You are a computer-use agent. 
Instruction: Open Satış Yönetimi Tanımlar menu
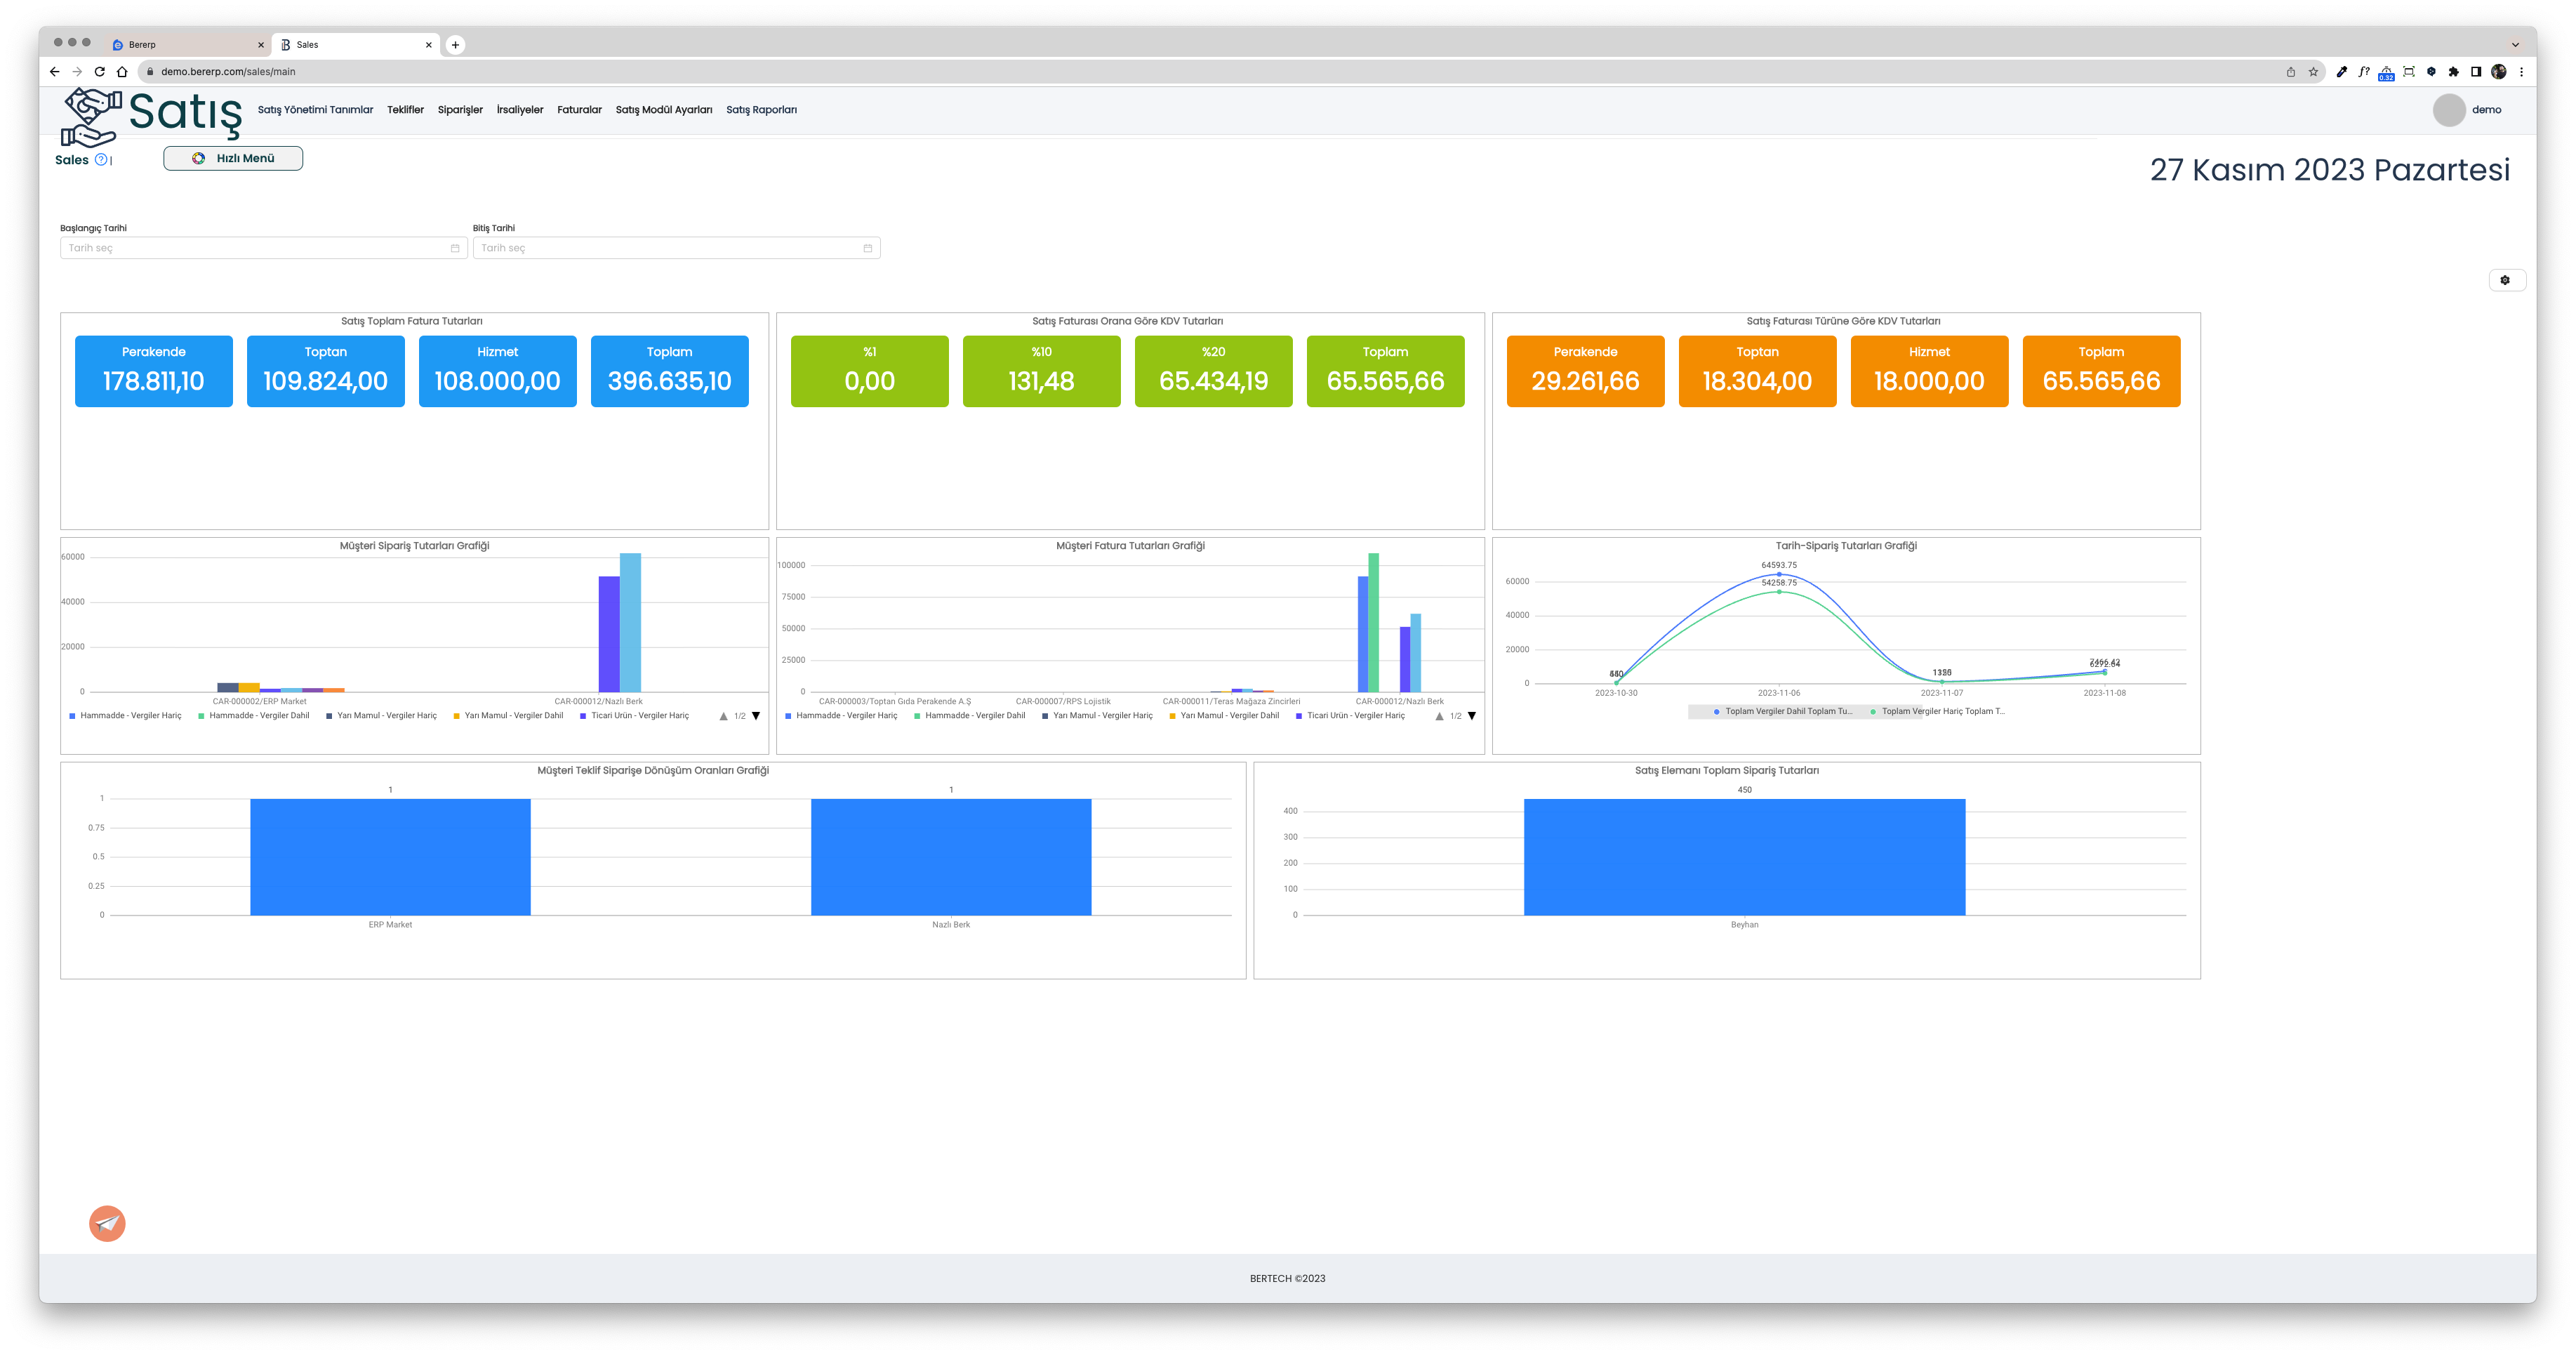coord(315,110)
